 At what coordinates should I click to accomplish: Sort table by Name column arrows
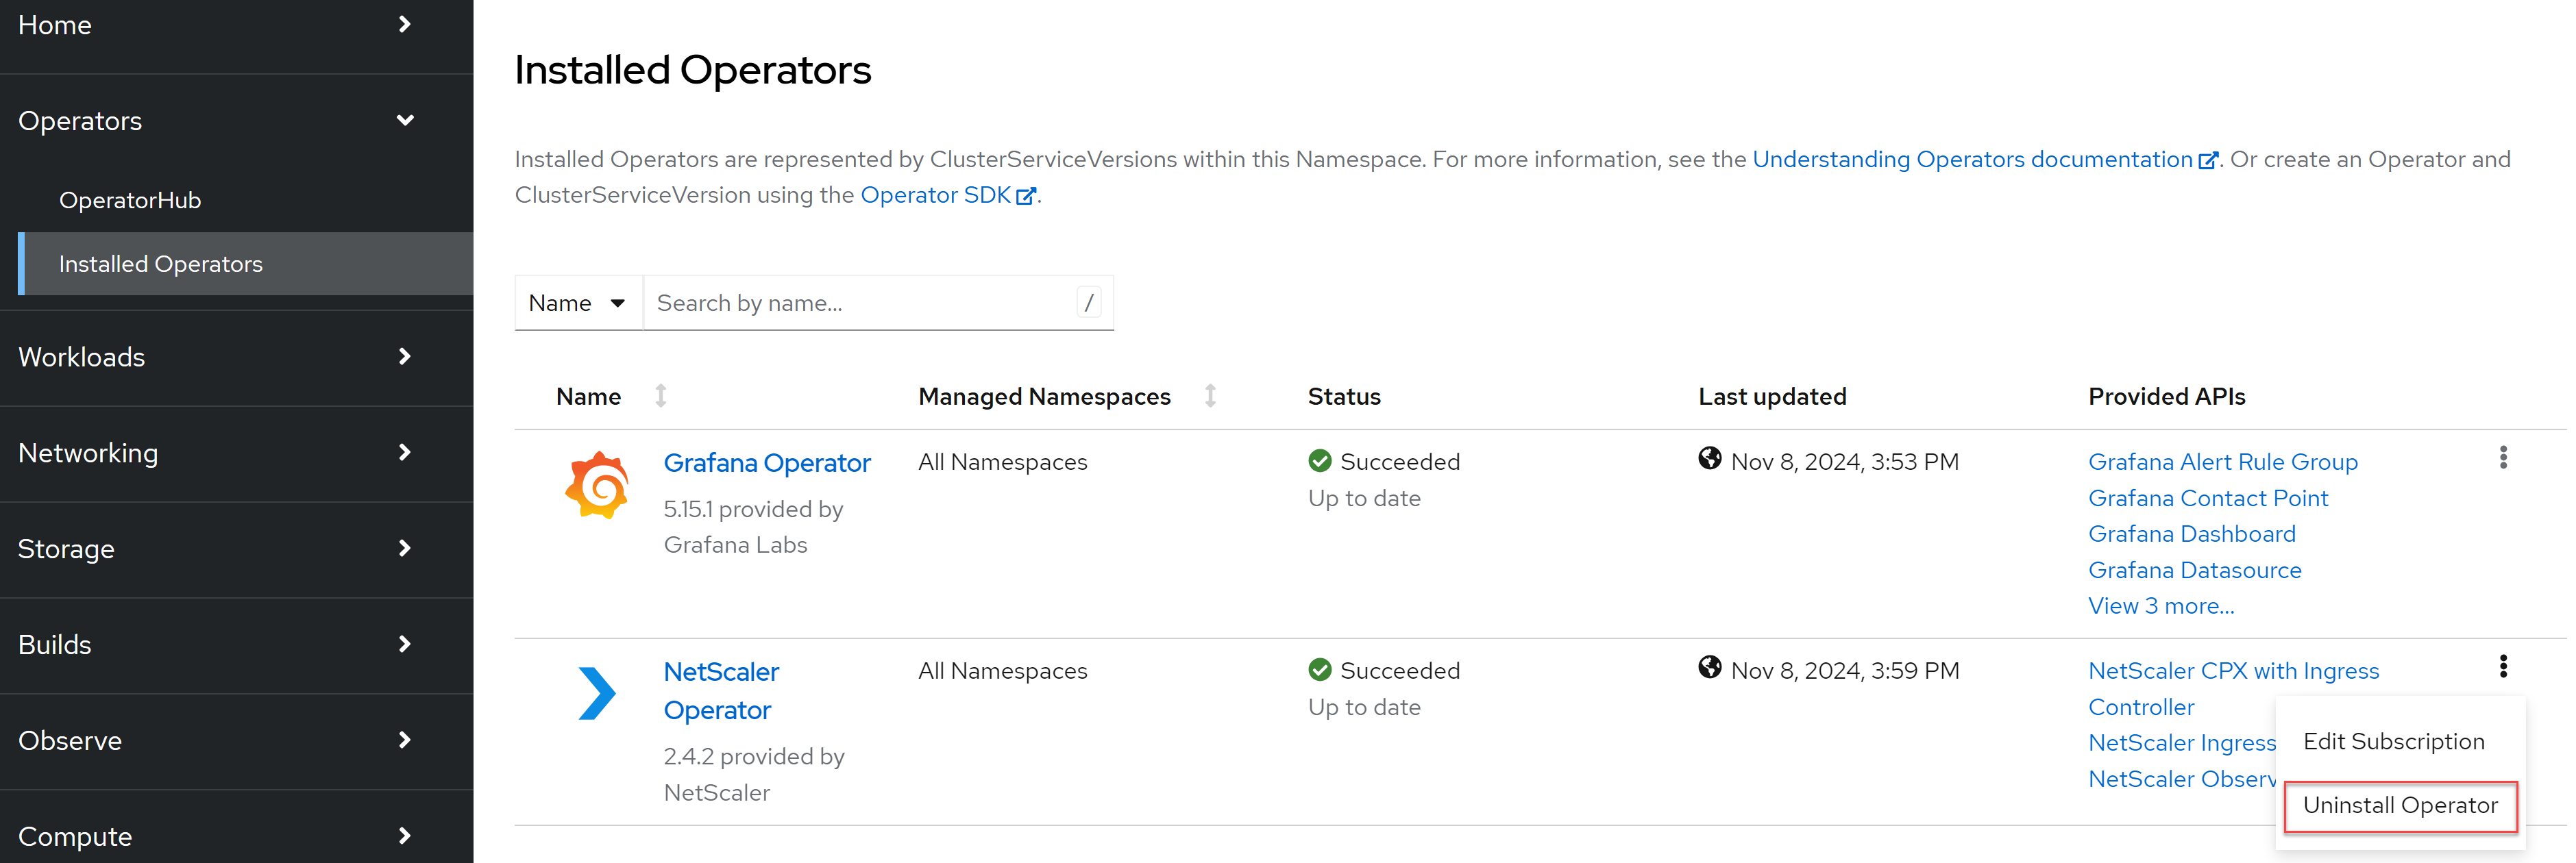coord(661,396)
